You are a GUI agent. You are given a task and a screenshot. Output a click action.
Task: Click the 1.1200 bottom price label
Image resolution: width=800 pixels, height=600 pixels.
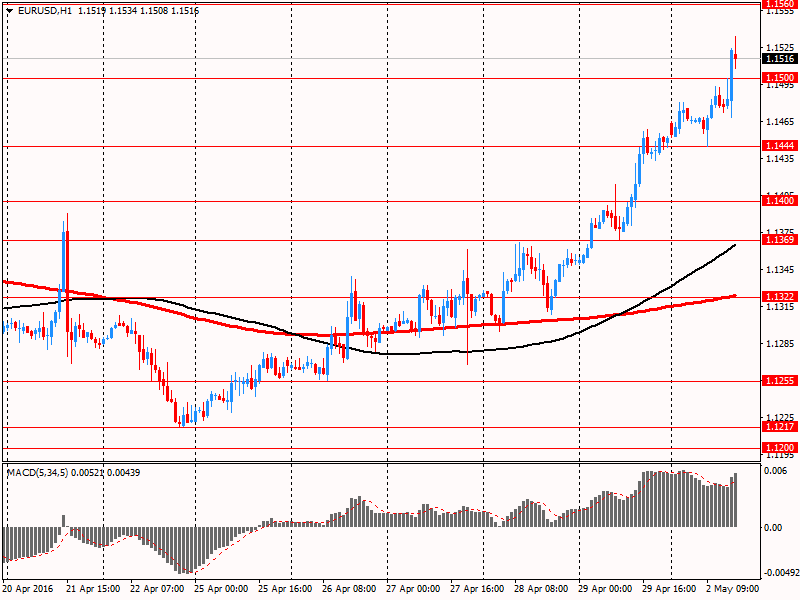(779, 447)
